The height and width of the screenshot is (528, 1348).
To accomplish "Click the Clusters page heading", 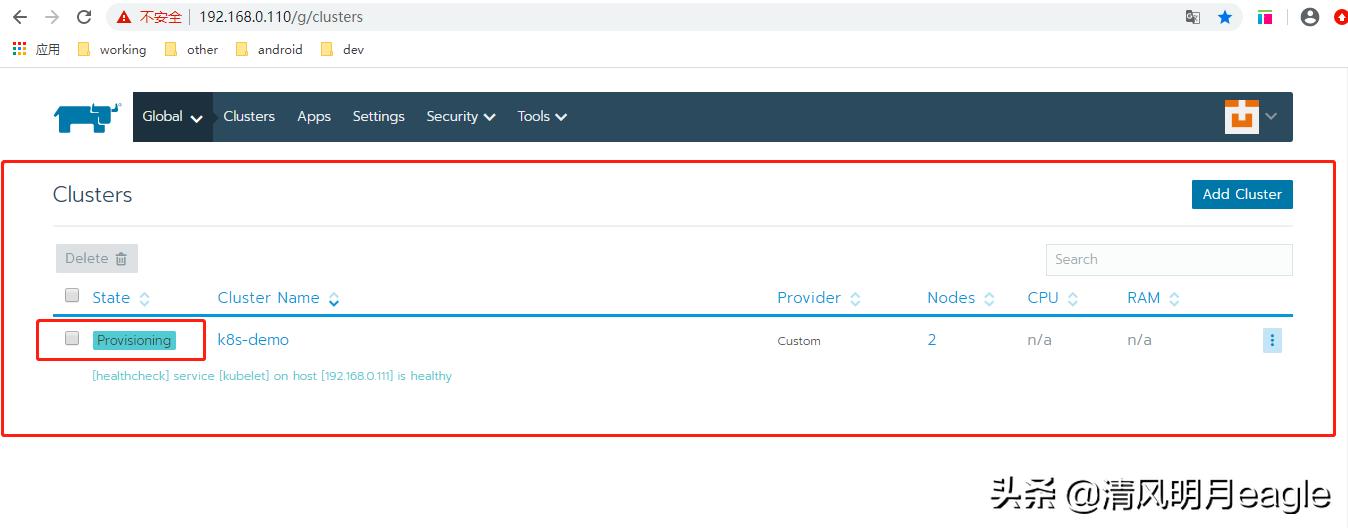I will [x=93, y=194].
